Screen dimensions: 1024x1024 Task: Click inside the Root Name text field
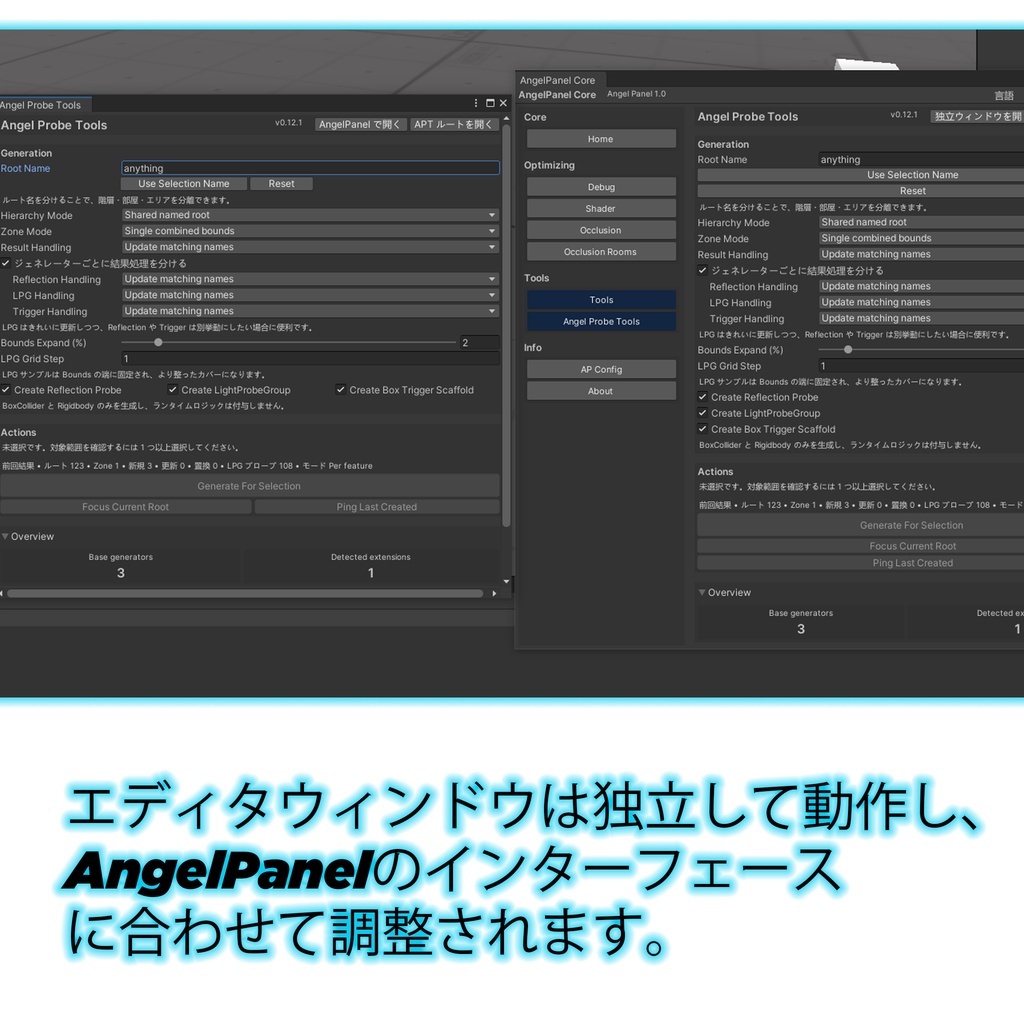click(x=310, y=168)
